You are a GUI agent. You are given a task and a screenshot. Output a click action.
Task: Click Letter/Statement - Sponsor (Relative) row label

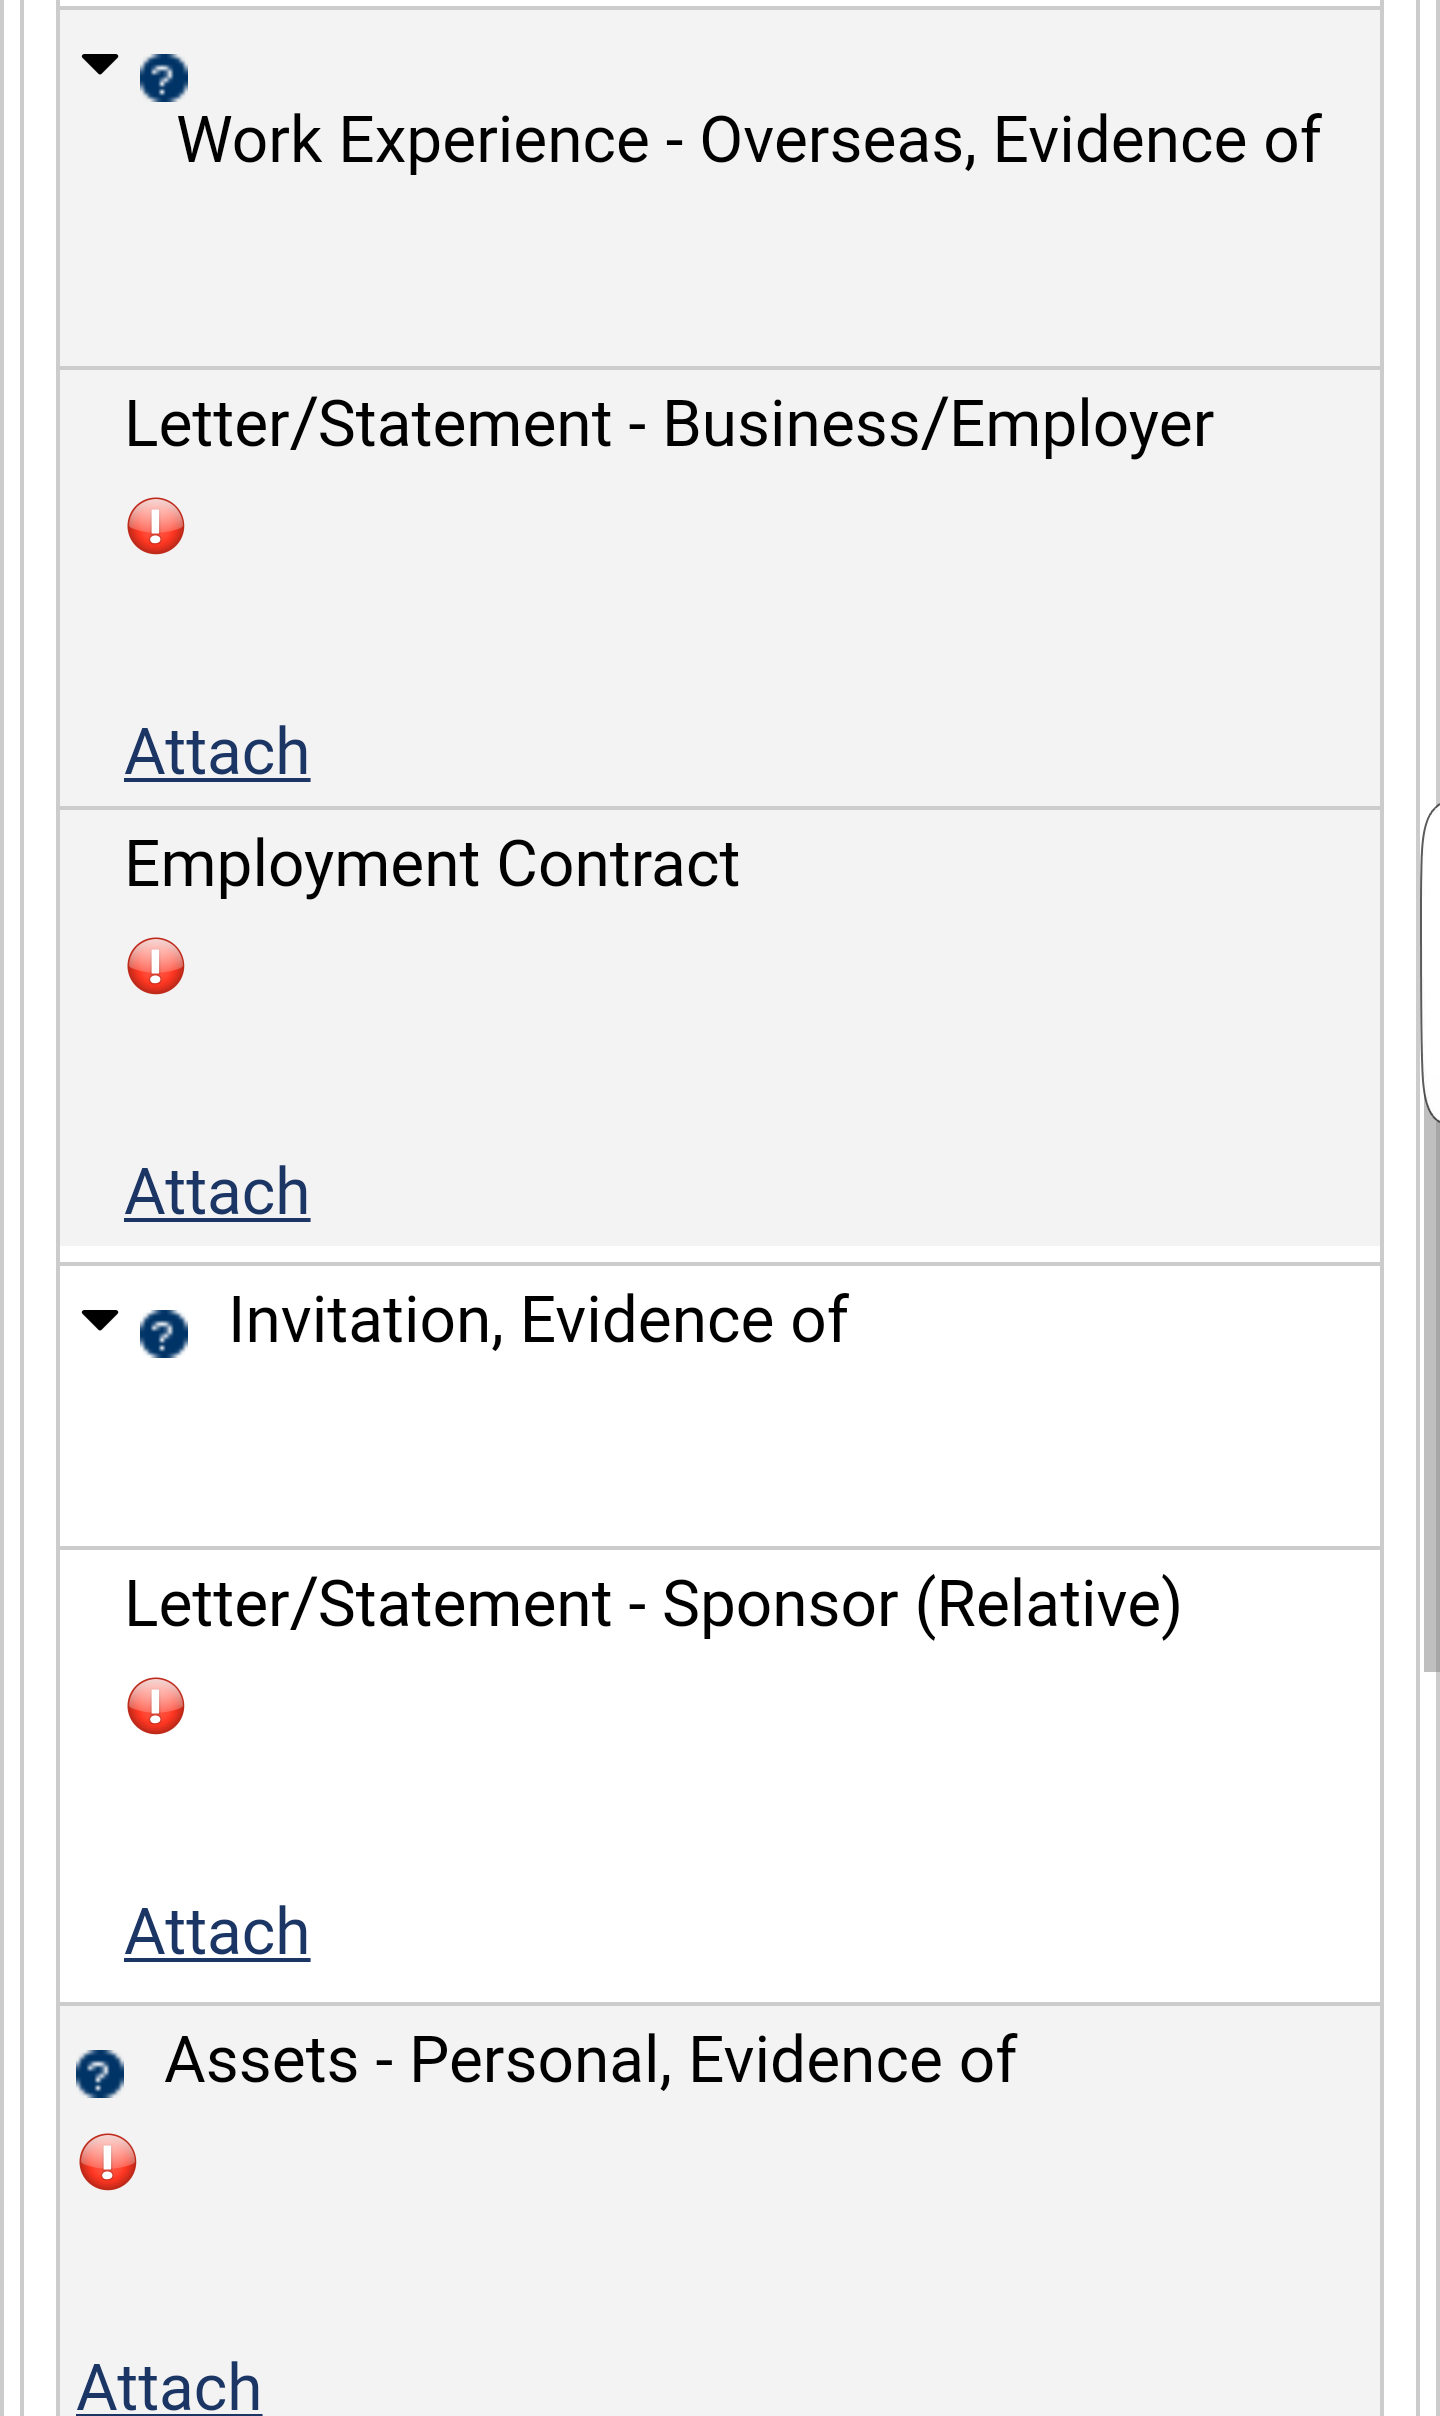(x=652, y=1604)
